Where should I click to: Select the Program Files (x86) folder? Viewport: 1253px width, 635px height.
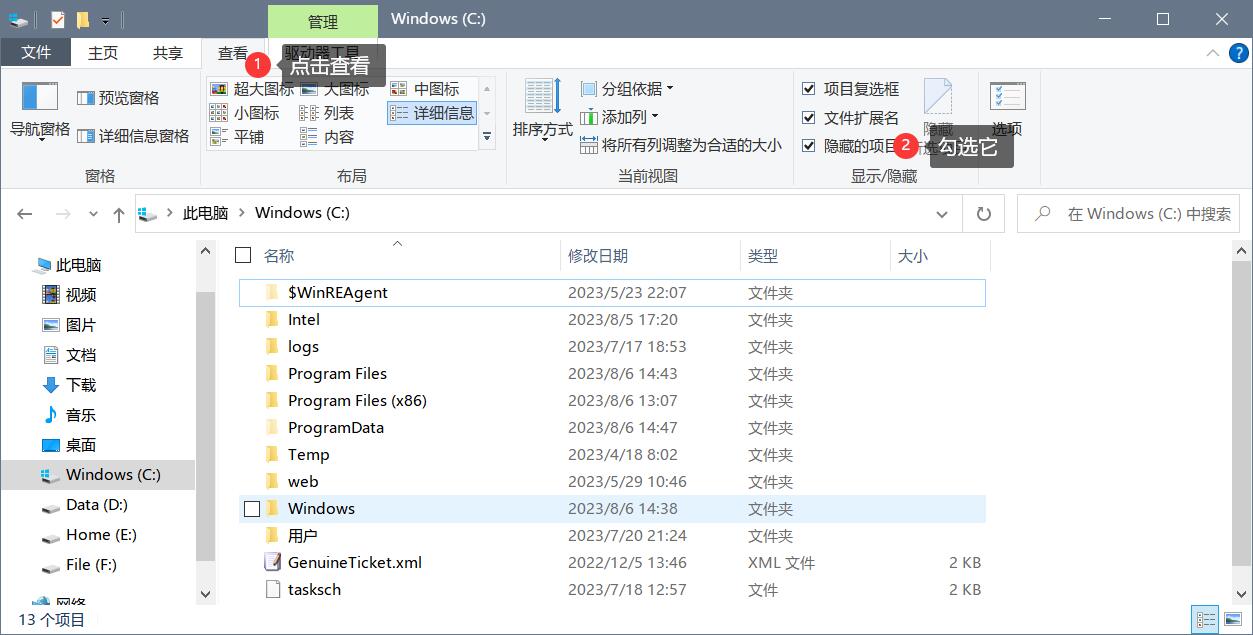click(x=612, y=401)
